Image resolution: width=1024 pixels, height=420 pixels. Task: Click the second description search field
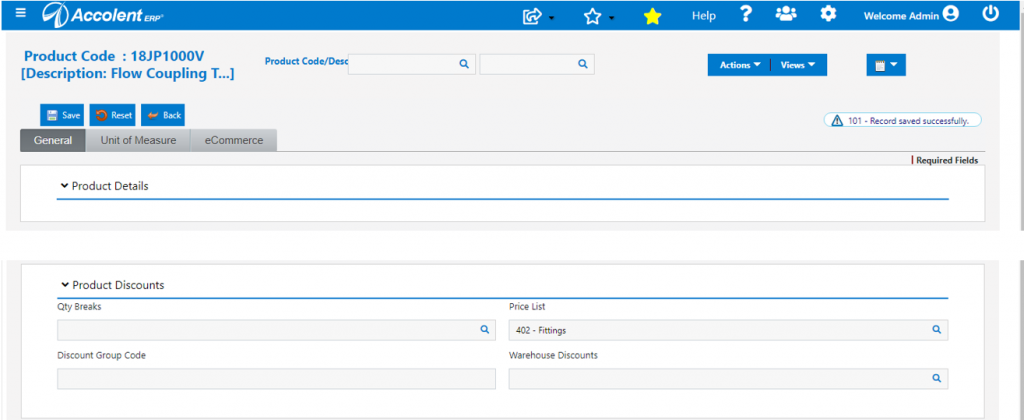coord(537,64)
